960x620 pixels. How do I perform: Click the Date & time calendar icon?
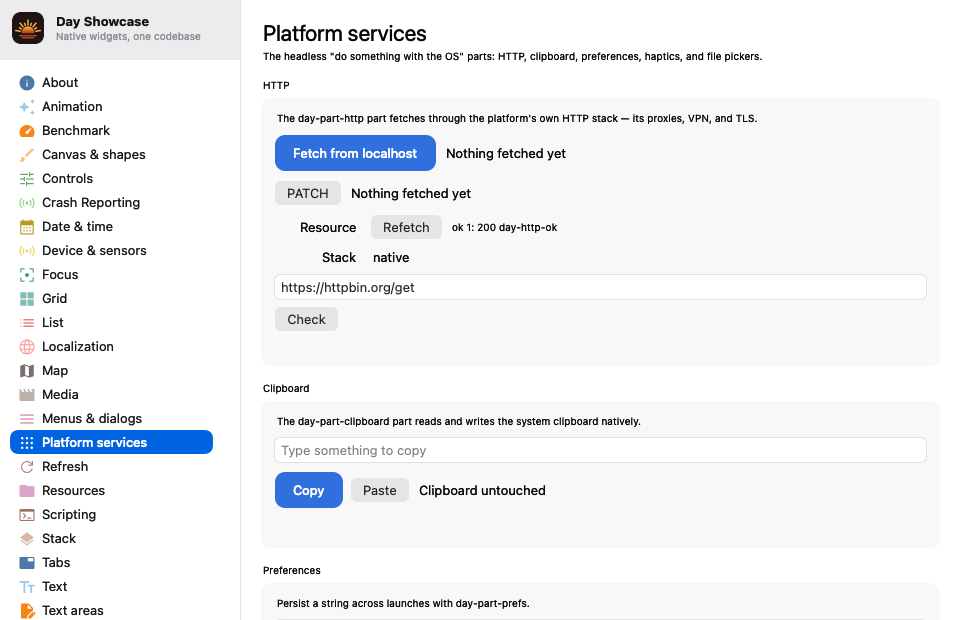point(27,227)
